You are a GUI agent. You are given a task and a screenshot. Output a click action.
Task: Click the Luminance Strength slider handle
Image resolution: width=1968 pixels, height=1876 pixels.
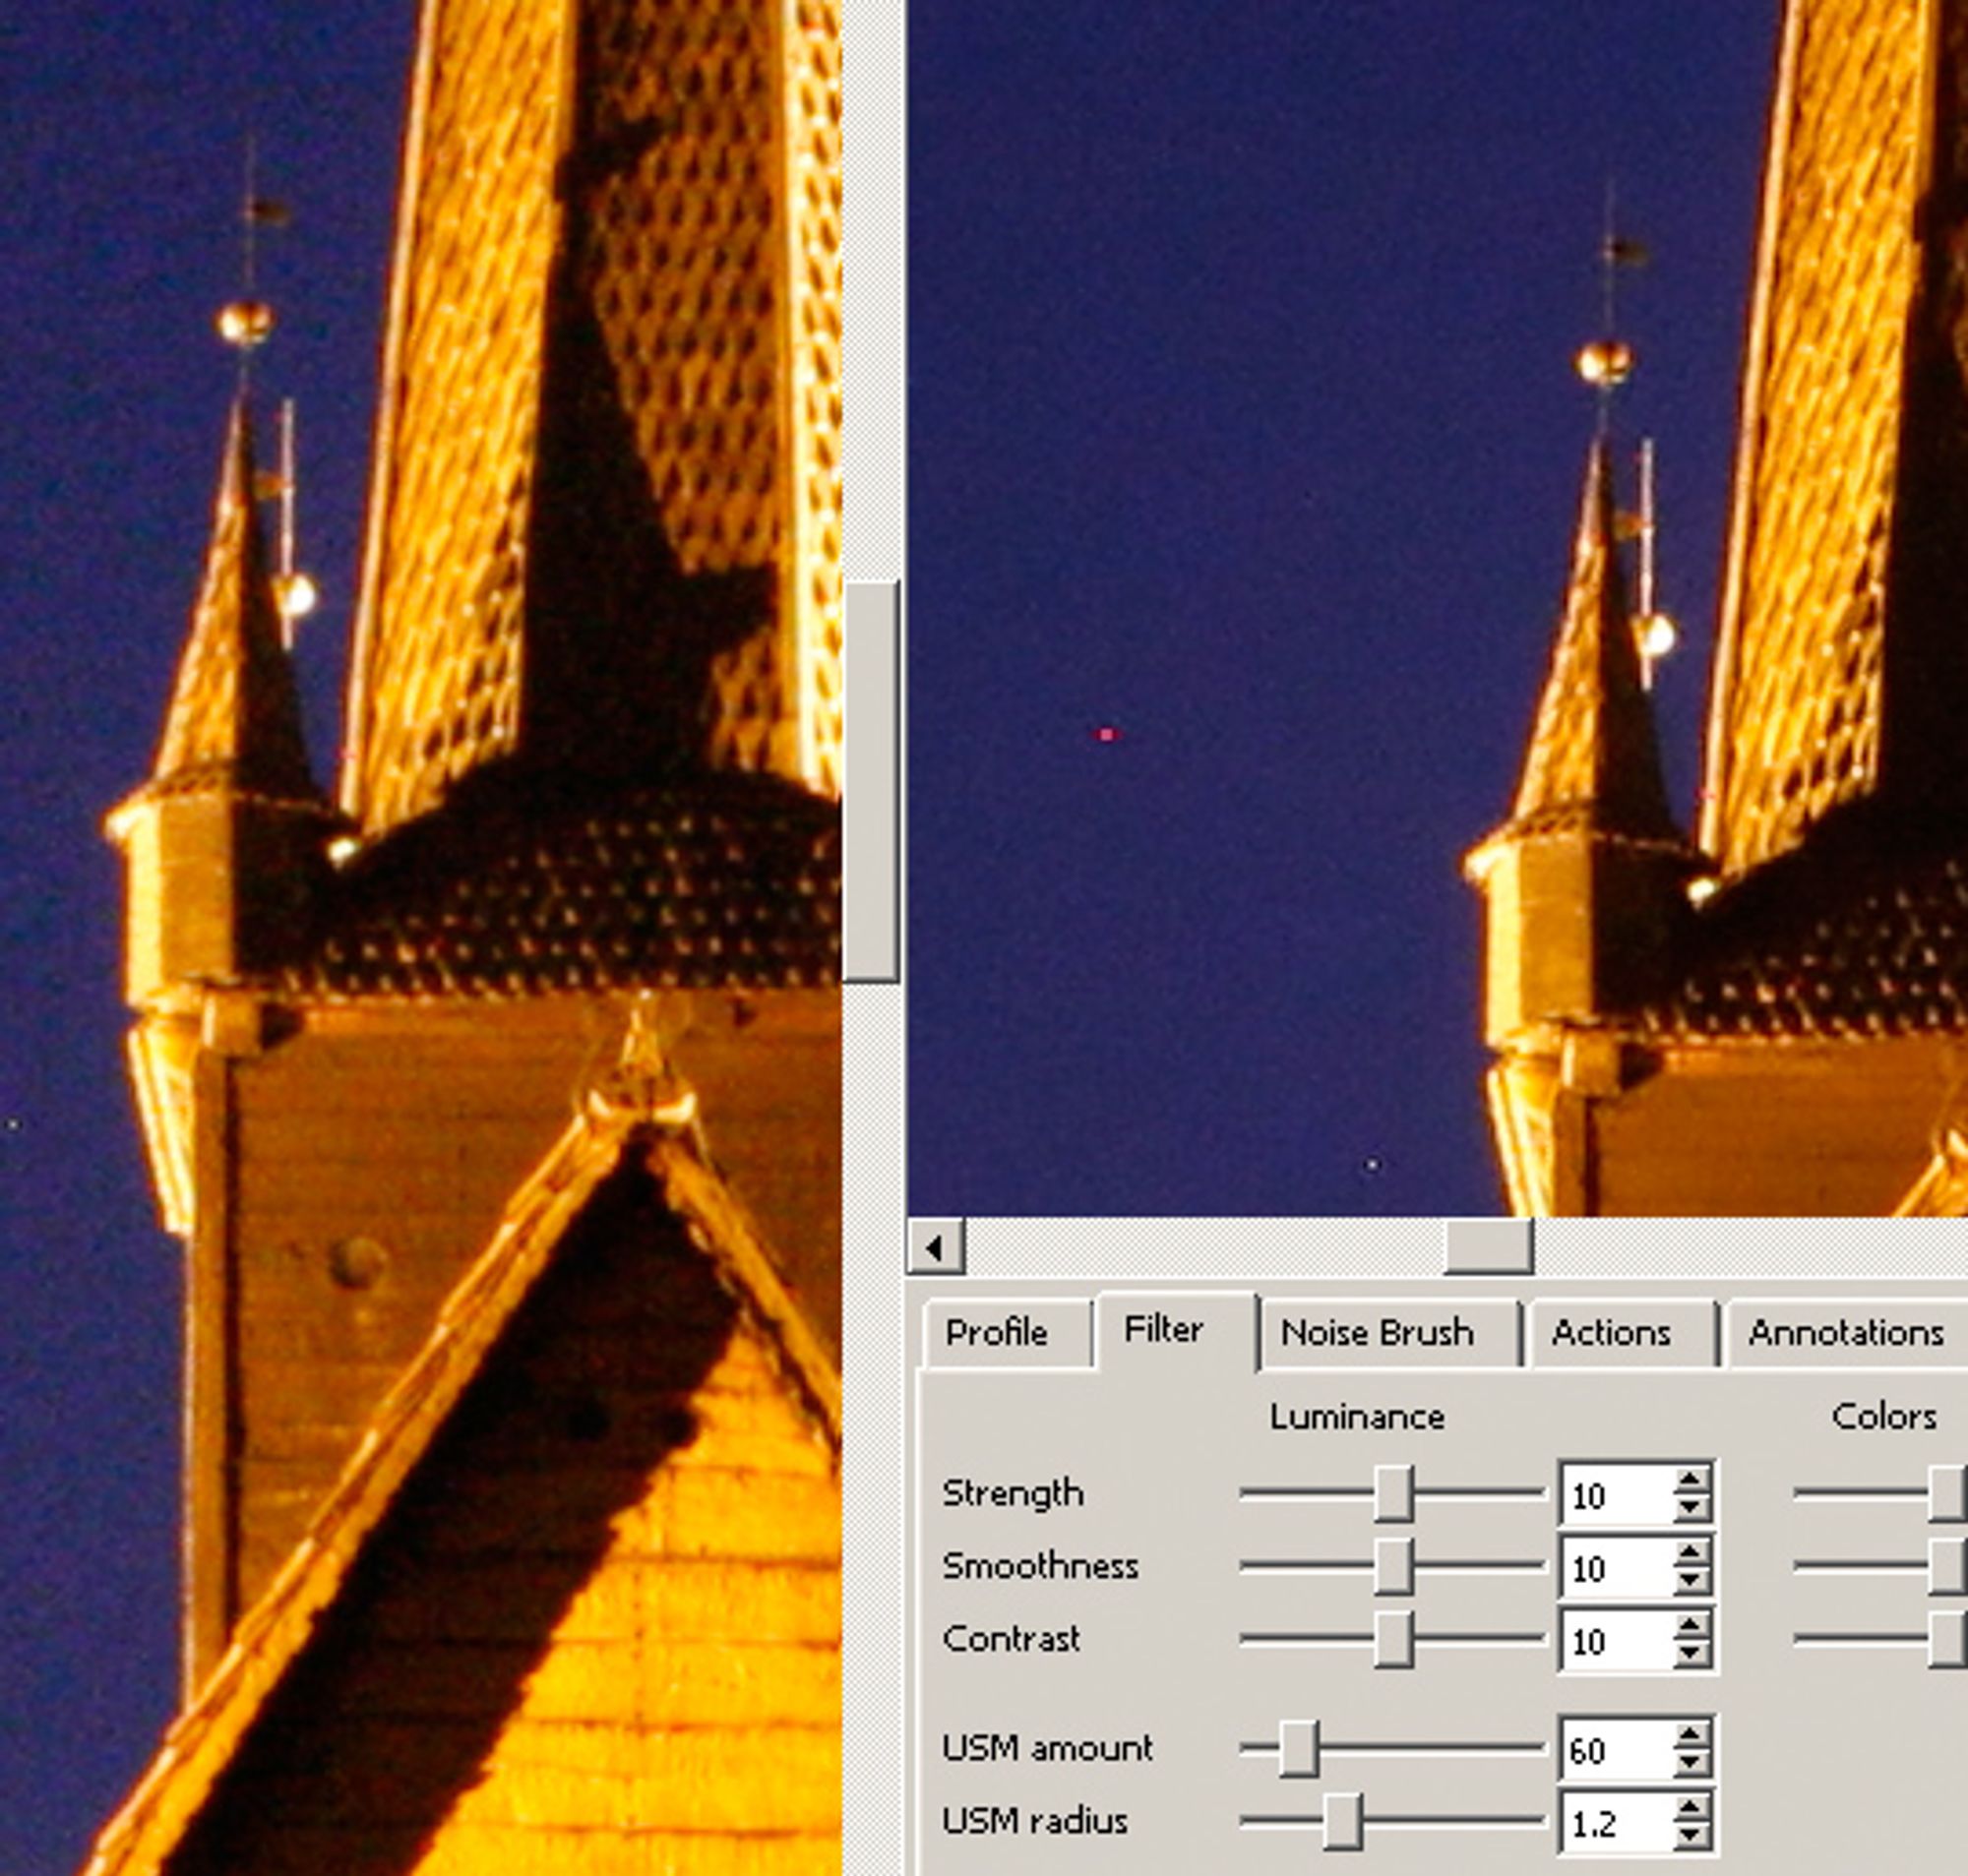[x=1393, y=1494]
